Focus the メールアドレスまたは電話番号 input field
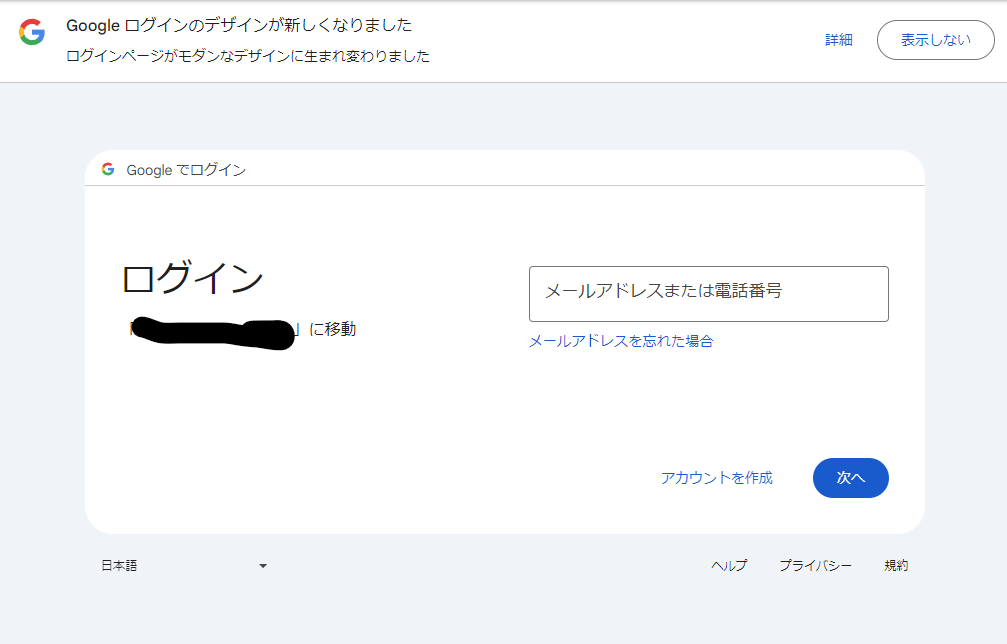The width and height of the screenshot is (1007, 644). pyautogui.click(x=708, y=294)
